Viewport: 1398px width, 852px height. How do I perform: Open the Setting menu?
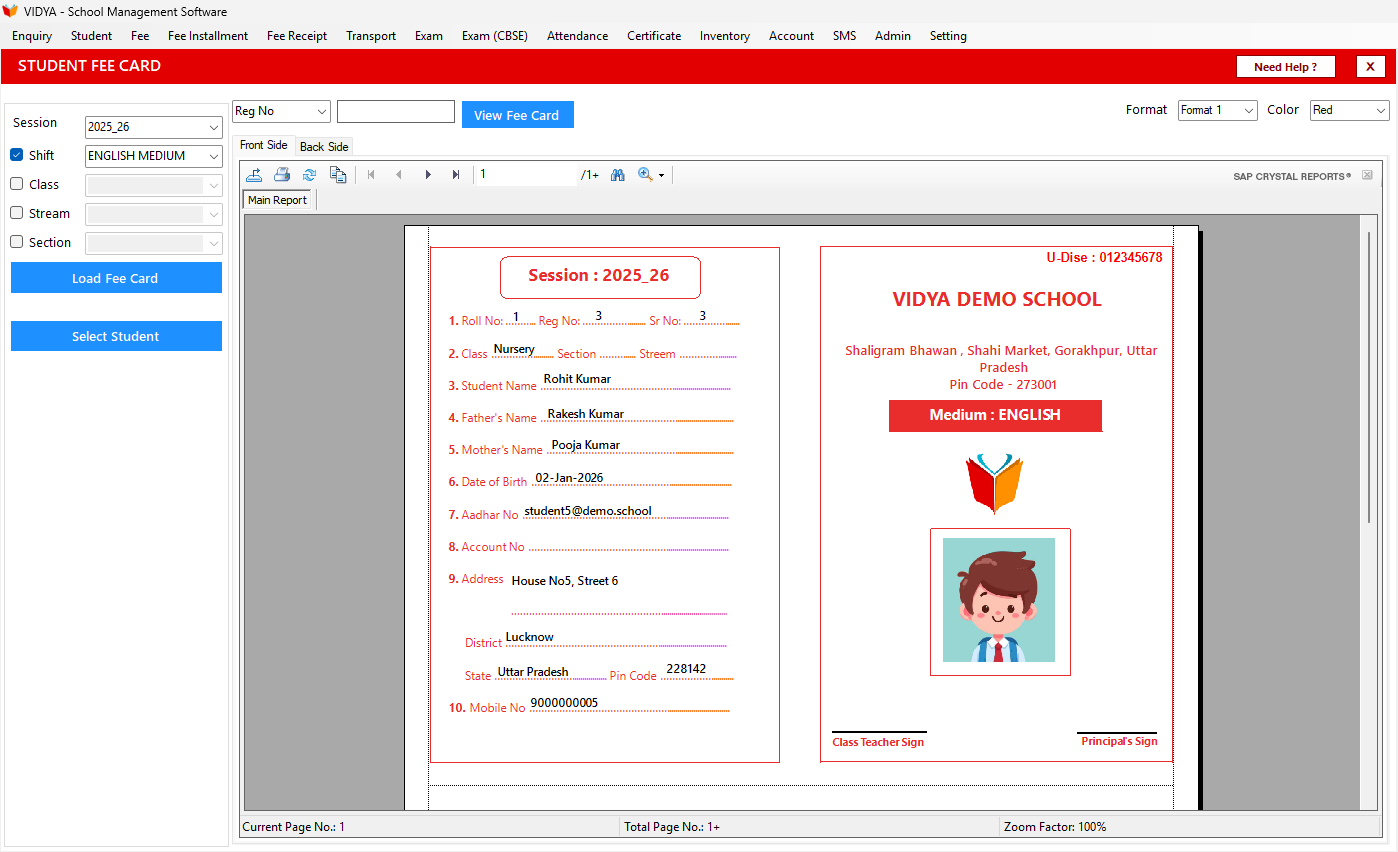(x=948, y=36)
